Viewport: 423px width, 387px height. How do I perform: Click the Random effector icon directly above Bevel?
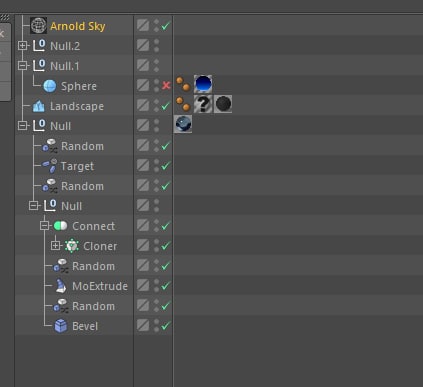click(x=61, y=306)
